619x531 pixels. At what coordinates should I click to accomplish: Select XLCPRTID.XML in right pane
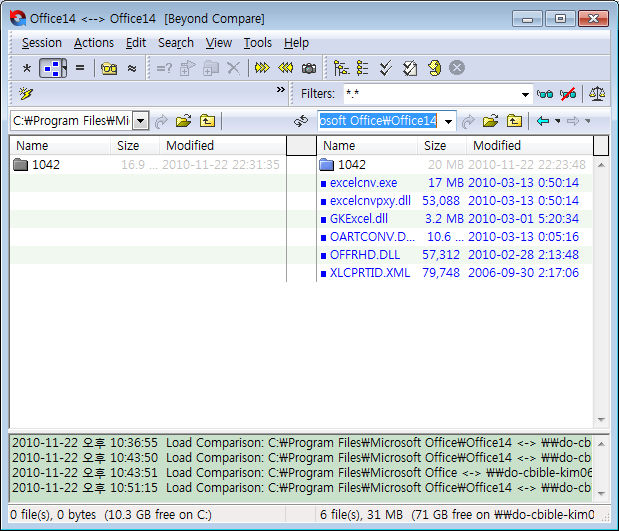(x=454, y=273)
